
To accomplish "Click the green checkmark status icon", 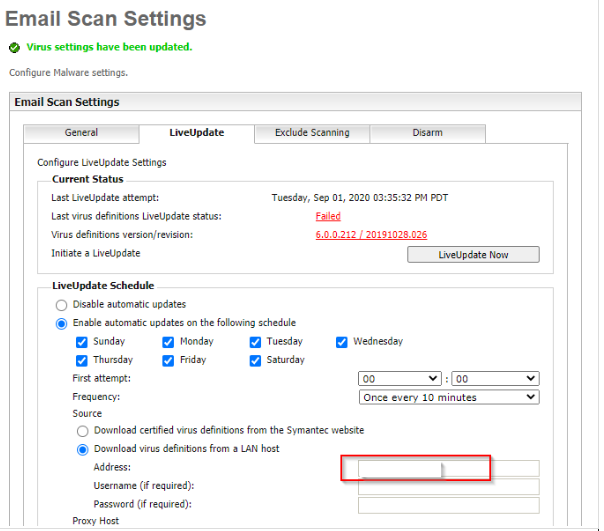I will (14, 47).
